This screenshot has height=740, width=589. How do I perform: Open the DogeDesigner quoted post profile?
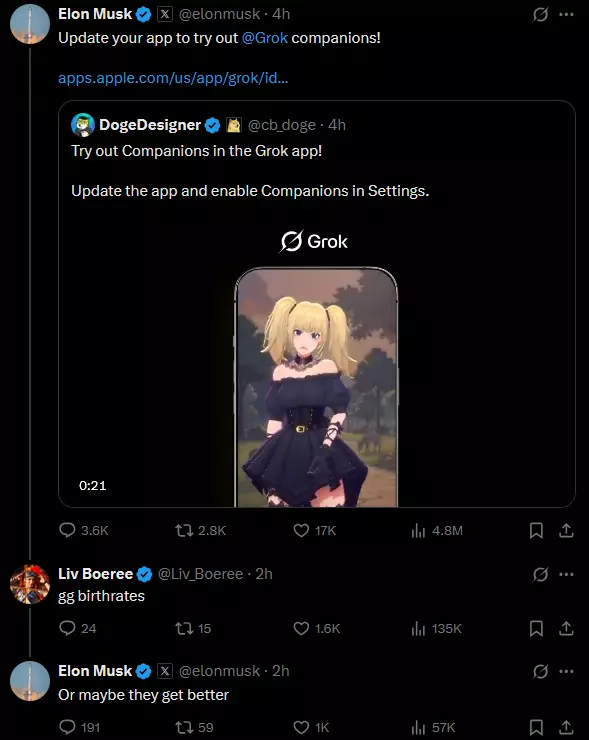pyautogui.click(x=83, y=125)
